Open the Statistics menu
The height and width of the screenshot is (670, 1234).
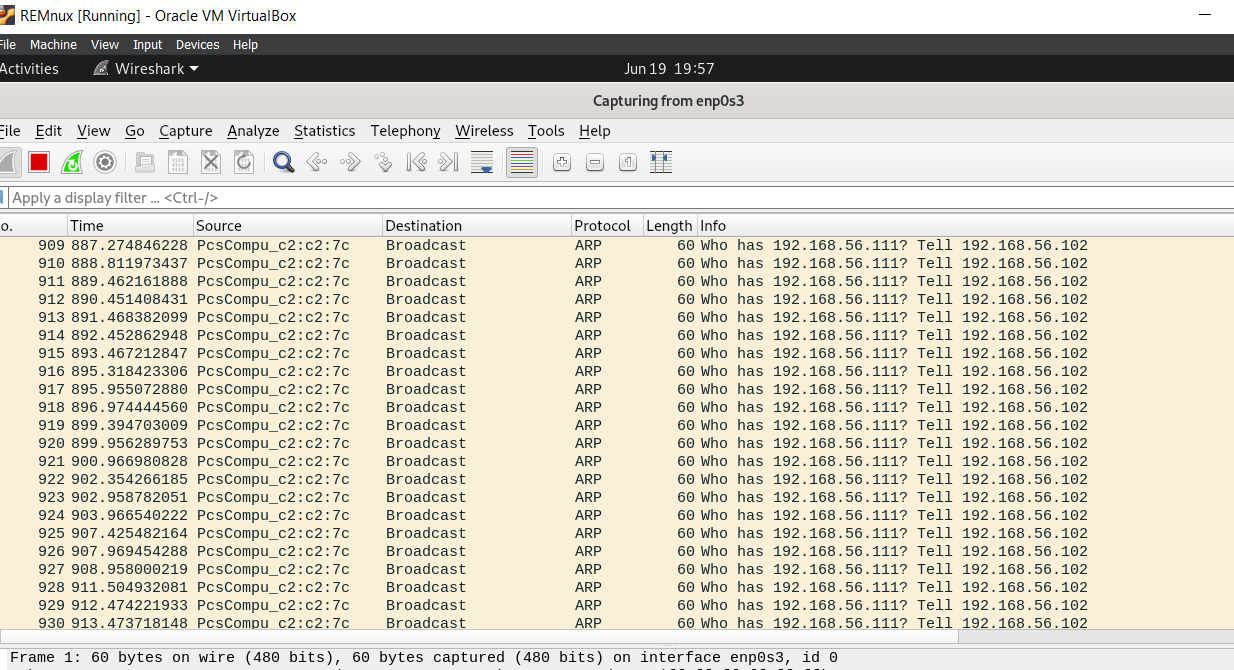click(x=324, y=131)
